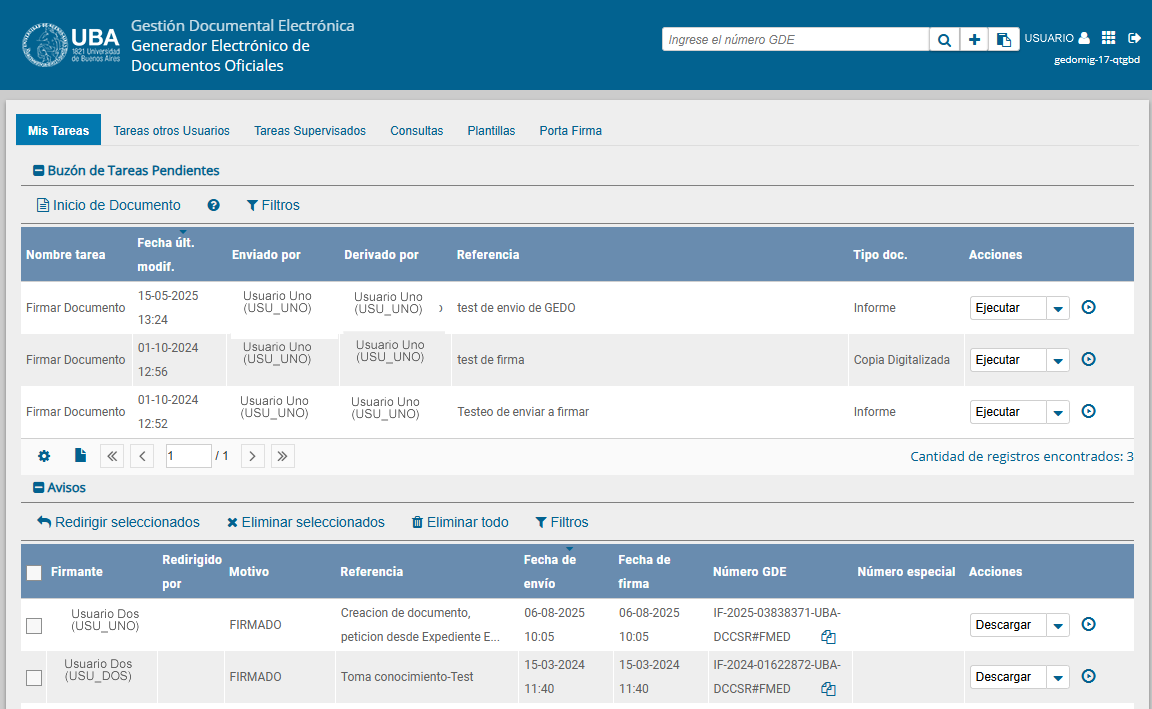Run the 'test de envio de GEDO' play icon

point(1089,307)
